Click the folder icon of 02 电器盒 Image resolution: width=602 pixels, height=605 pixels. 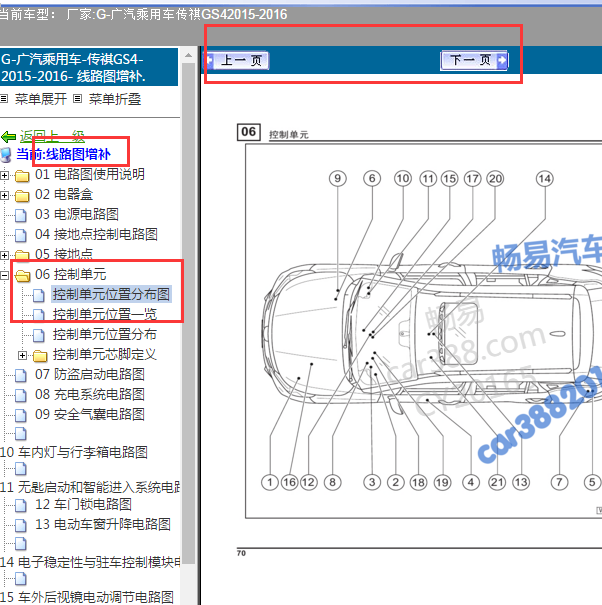click(x=22, y=196)
